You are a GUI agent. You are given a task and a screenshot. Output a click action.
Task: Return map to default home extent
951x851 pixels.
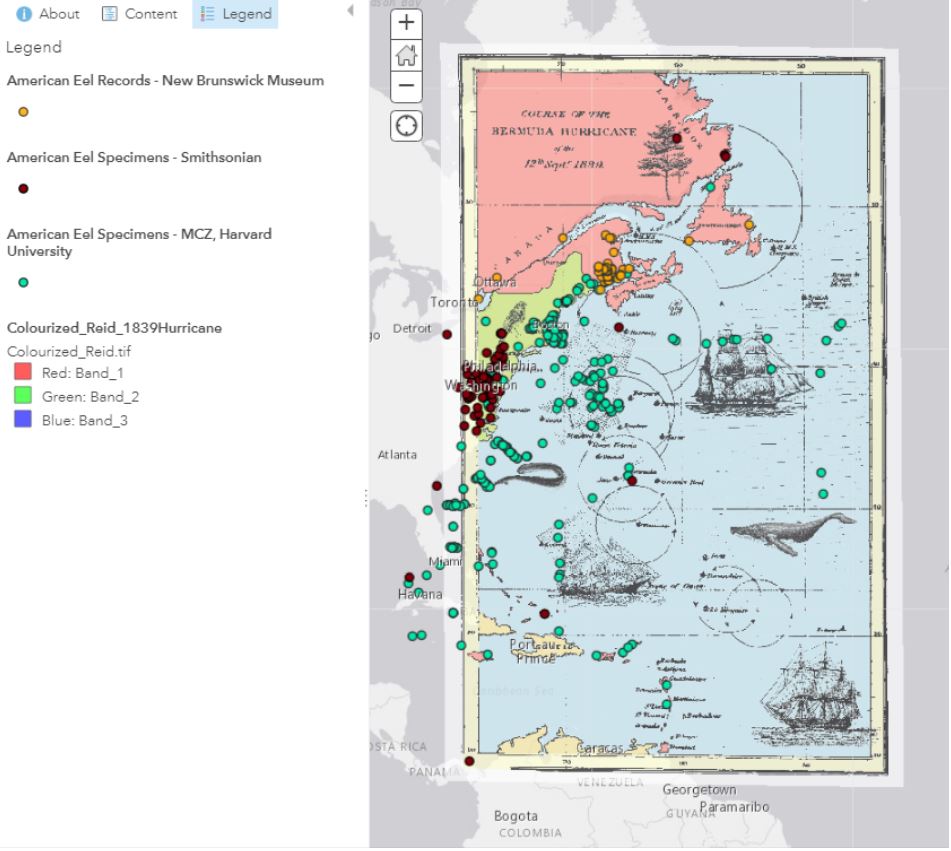(406, 55)
